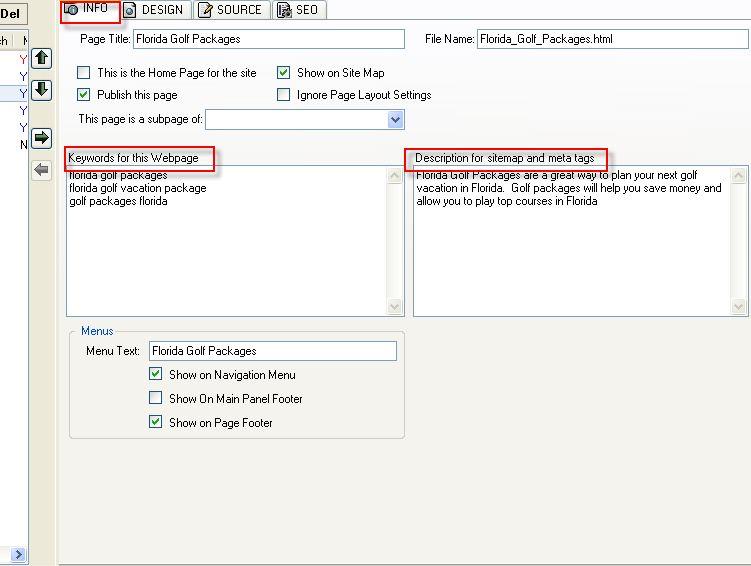
Task: Click the keywords box scroll-down arrow
Action: (x=395, y=307)
